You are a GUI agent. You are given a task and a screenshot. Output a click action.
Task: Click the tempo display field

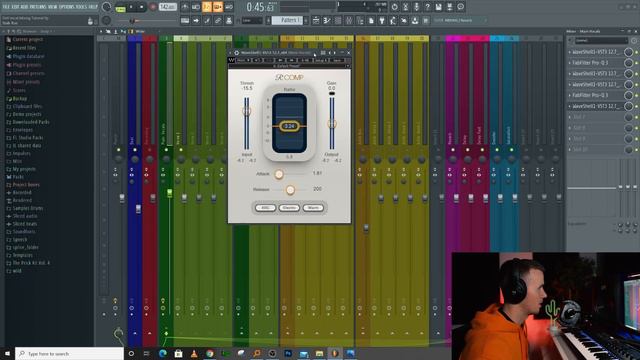(x=168, y=7)
